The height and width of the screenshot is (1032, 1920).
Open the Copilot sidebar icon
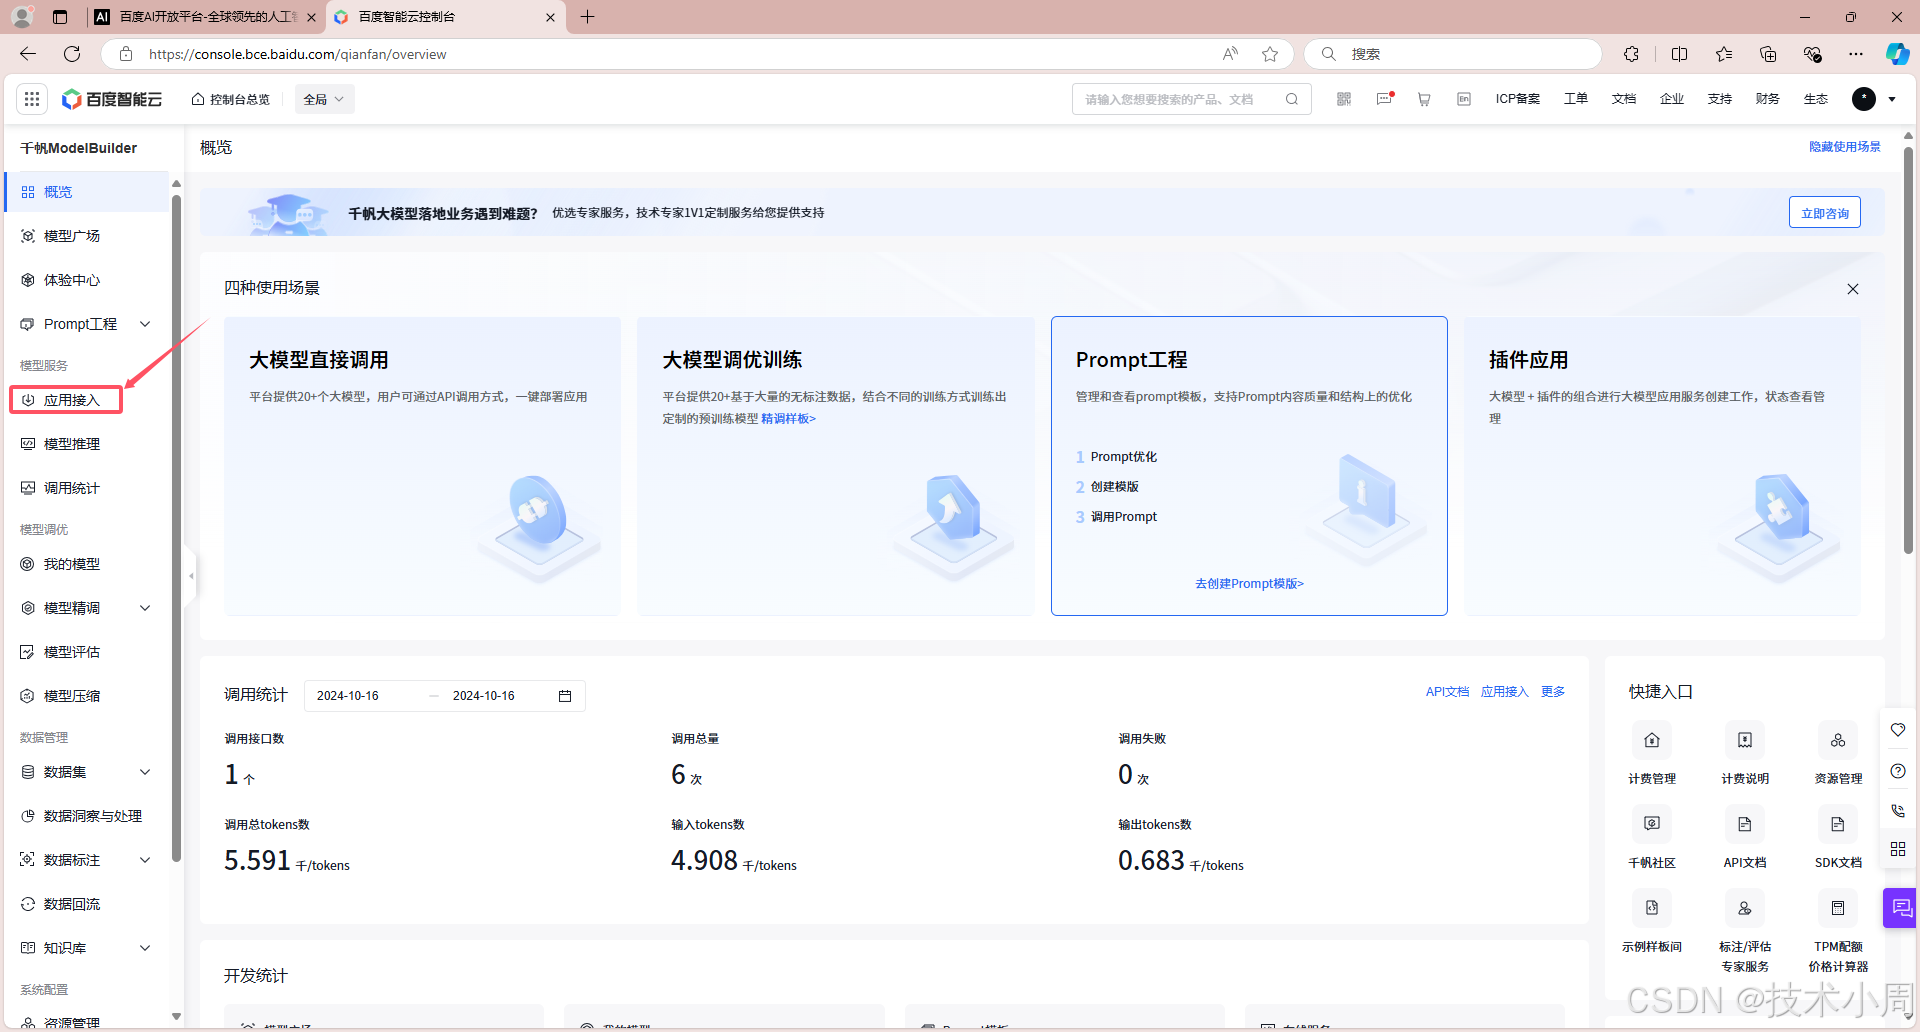click(1897, 54)
